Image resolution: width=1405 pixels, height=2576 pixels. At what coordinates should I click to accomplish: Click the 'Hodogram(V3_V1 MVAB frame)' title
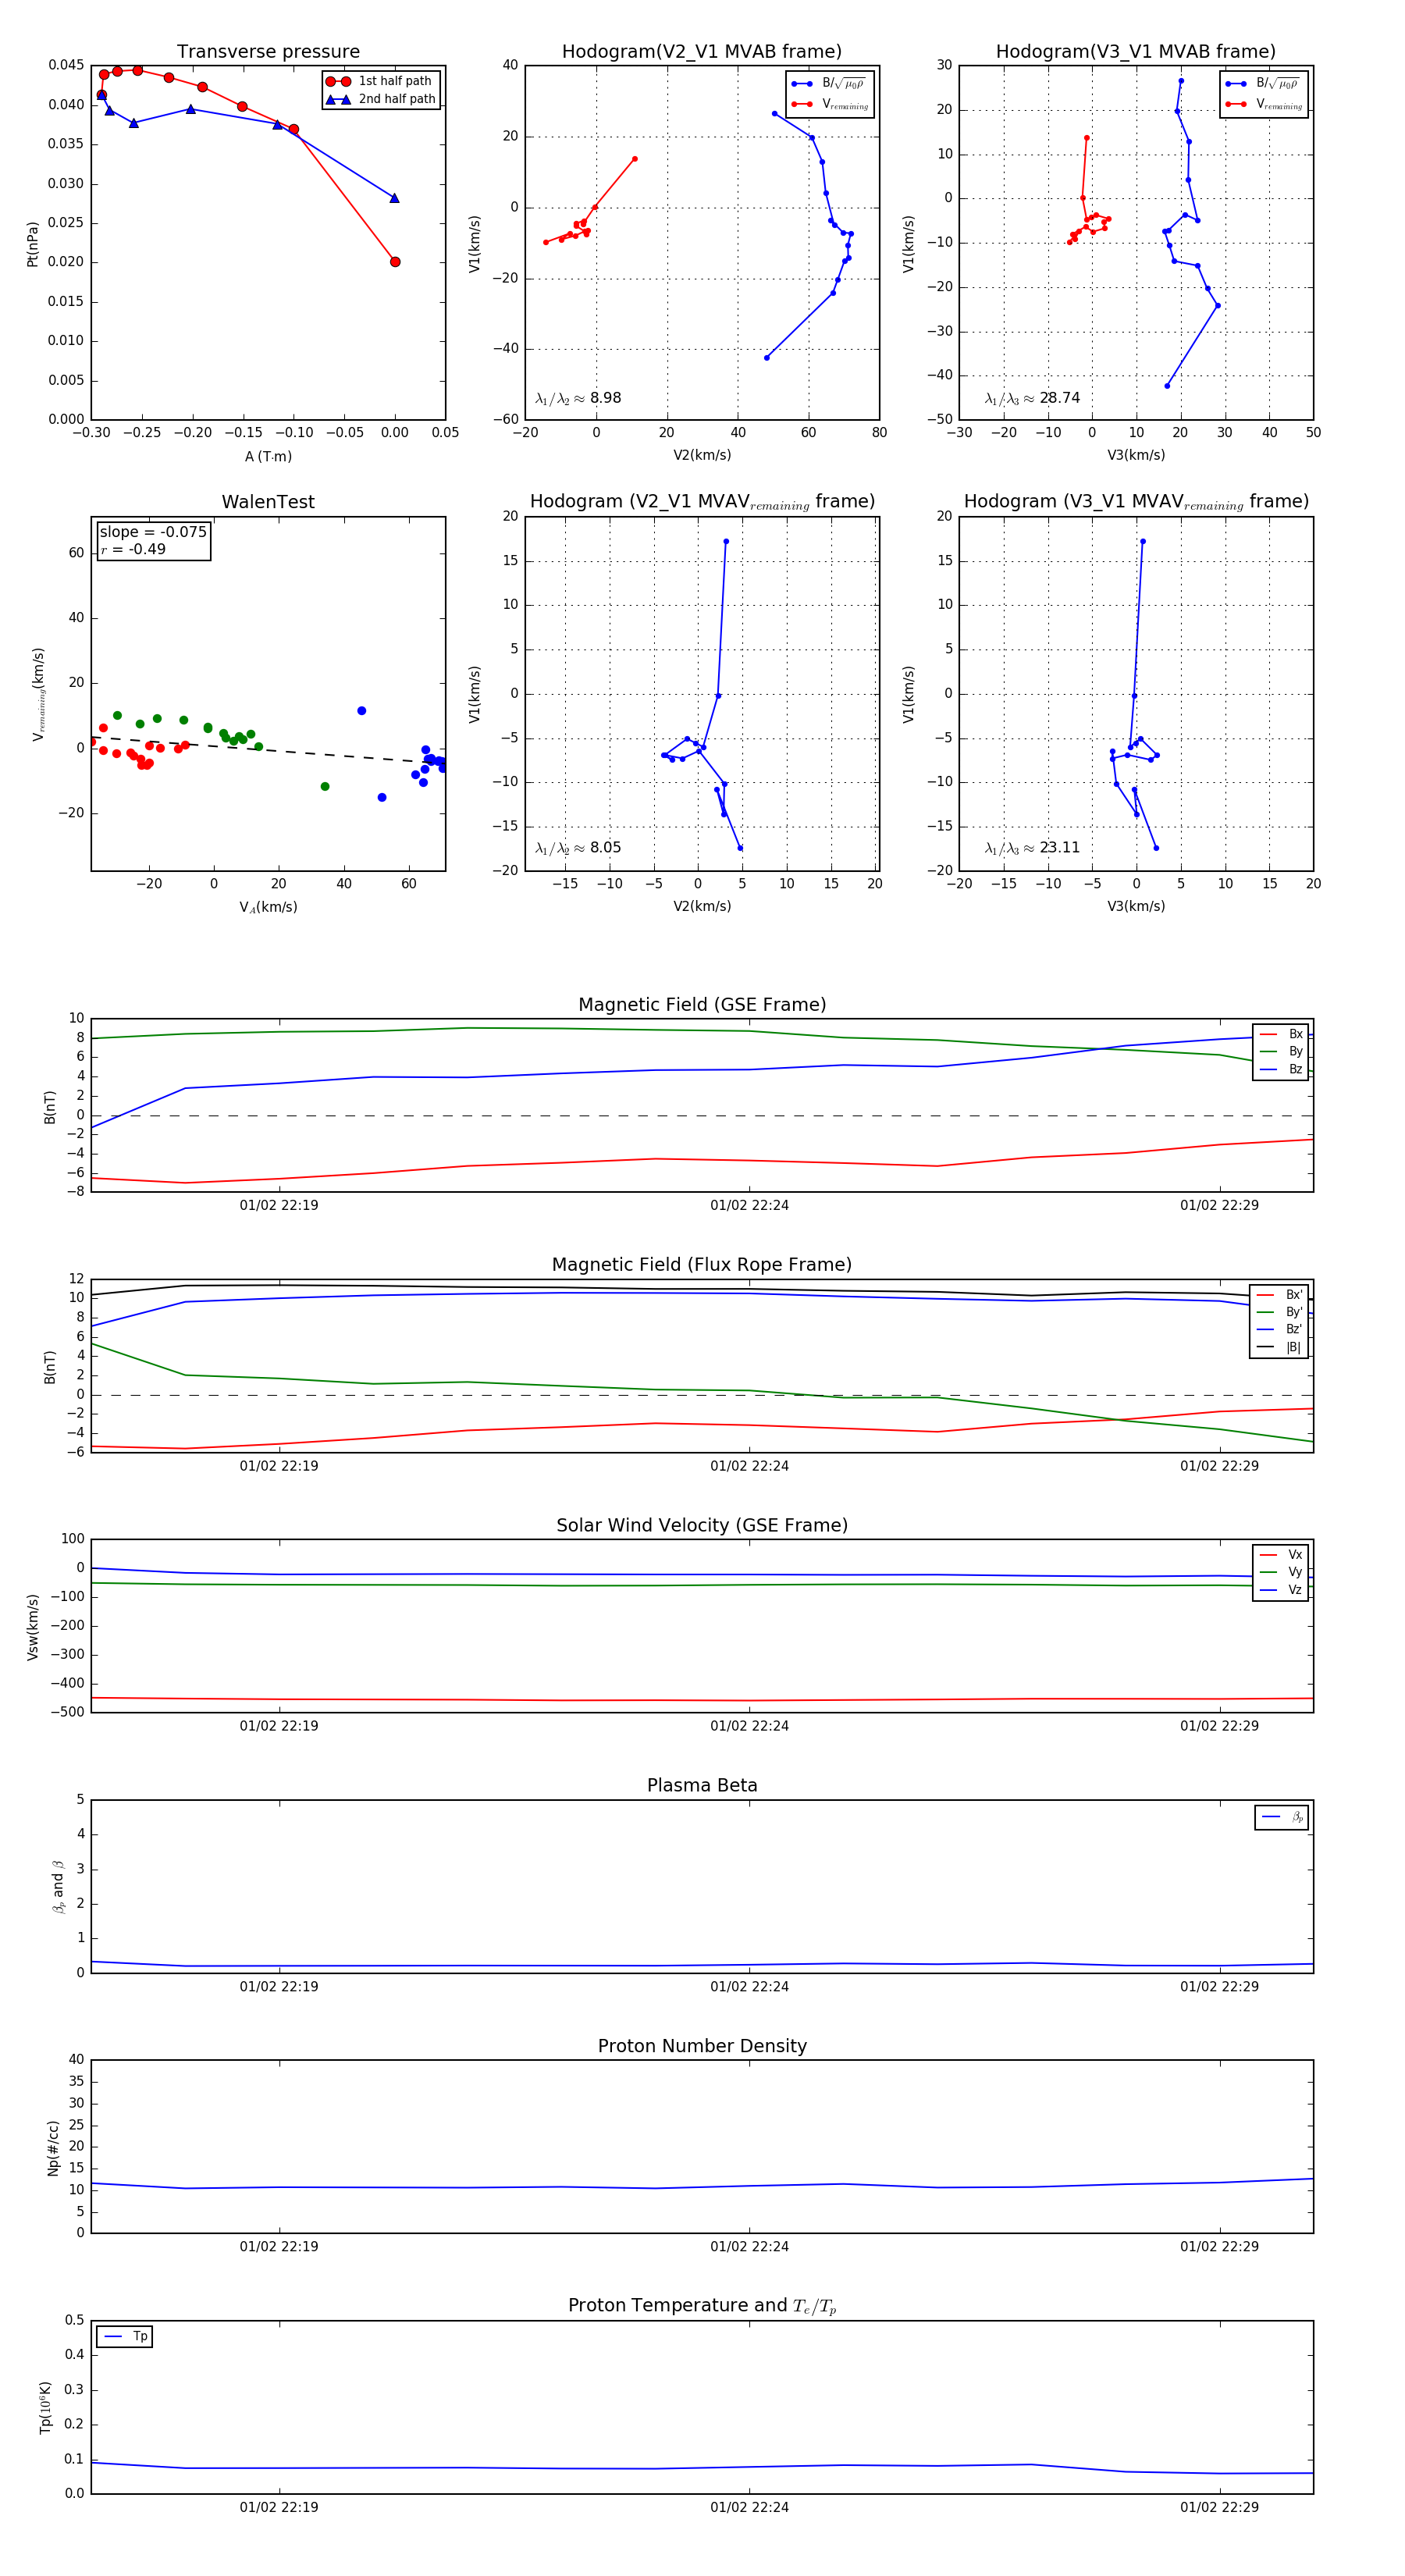[1136, 52]
